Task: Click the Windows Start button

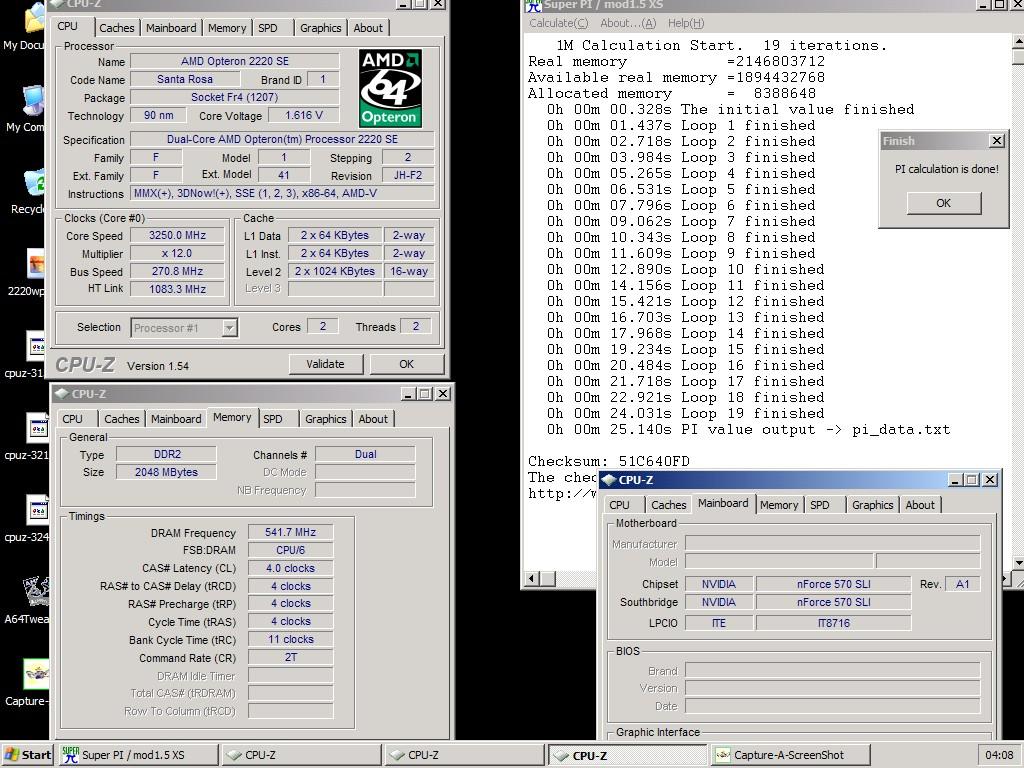Action: (x=27, y=755)
